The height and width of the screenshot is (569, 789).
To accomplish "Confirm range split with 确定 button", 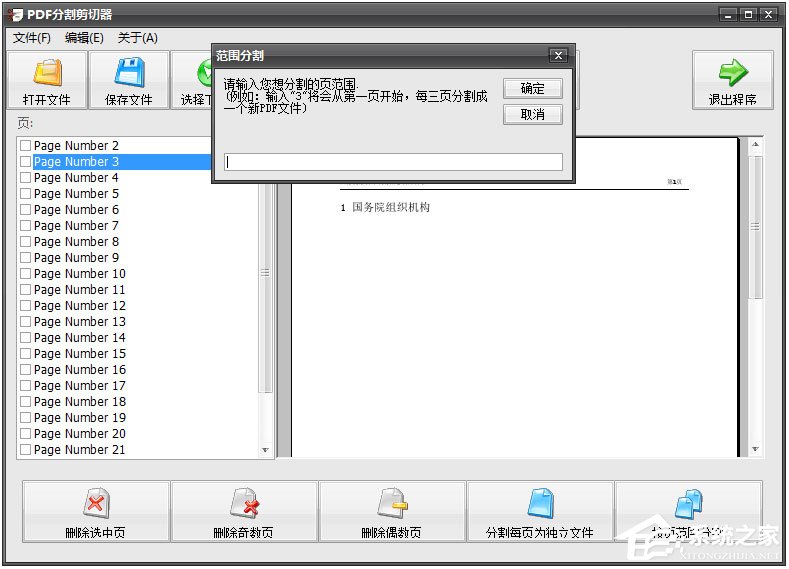I will point(532,89).
